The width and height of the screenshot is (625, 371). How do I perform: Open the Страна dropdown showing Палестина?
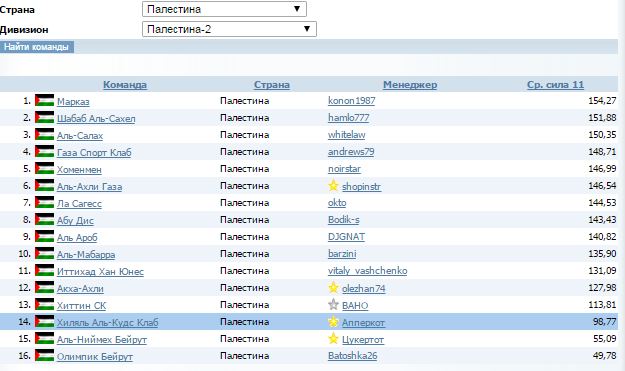(224, 9)
